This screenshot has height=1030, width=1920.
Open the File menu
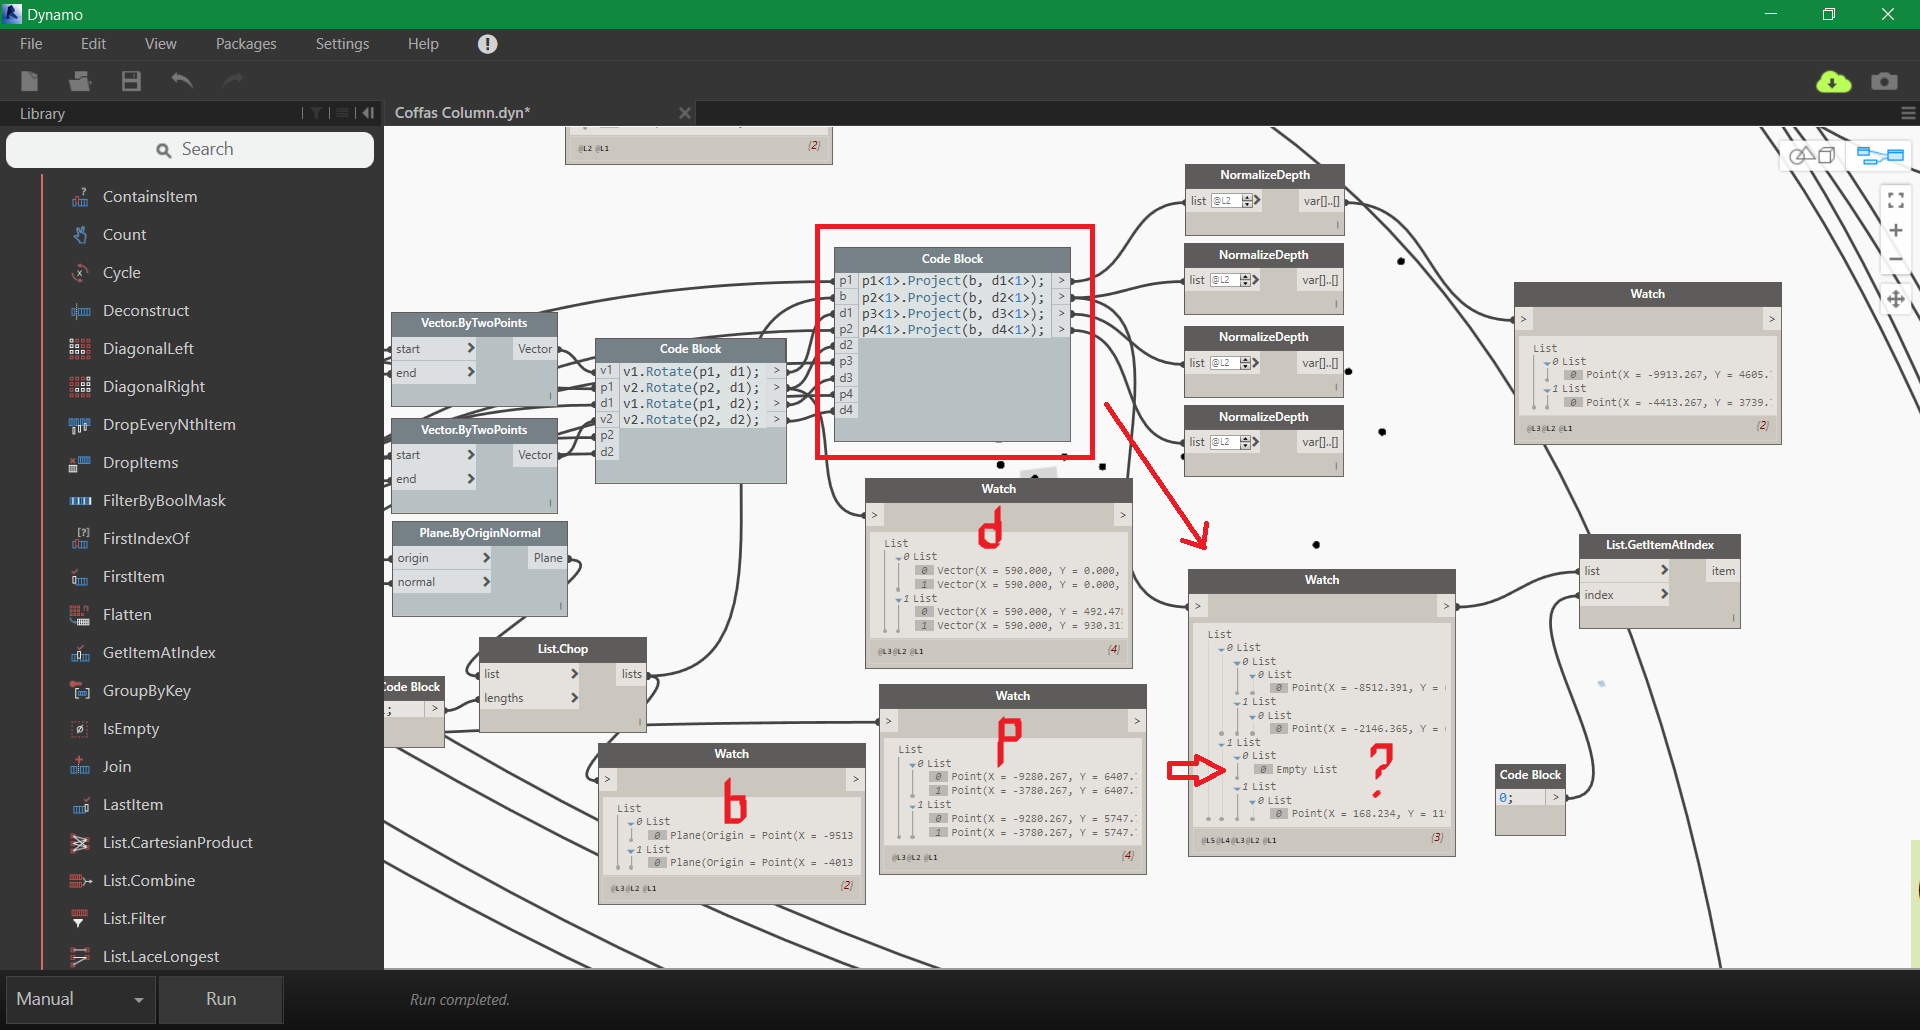coord(31,44)
